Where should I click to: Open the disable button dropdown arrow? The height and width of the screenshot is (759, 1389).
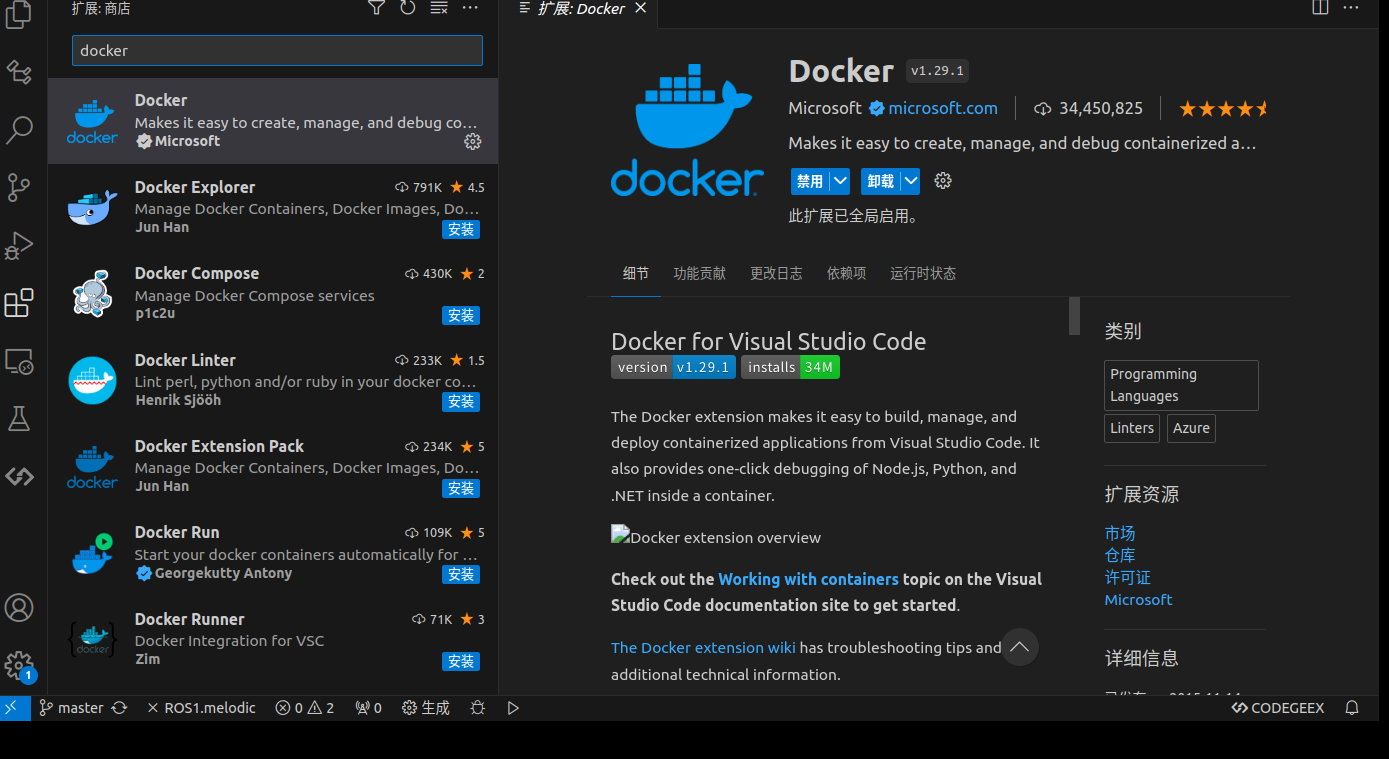(840, 181)
